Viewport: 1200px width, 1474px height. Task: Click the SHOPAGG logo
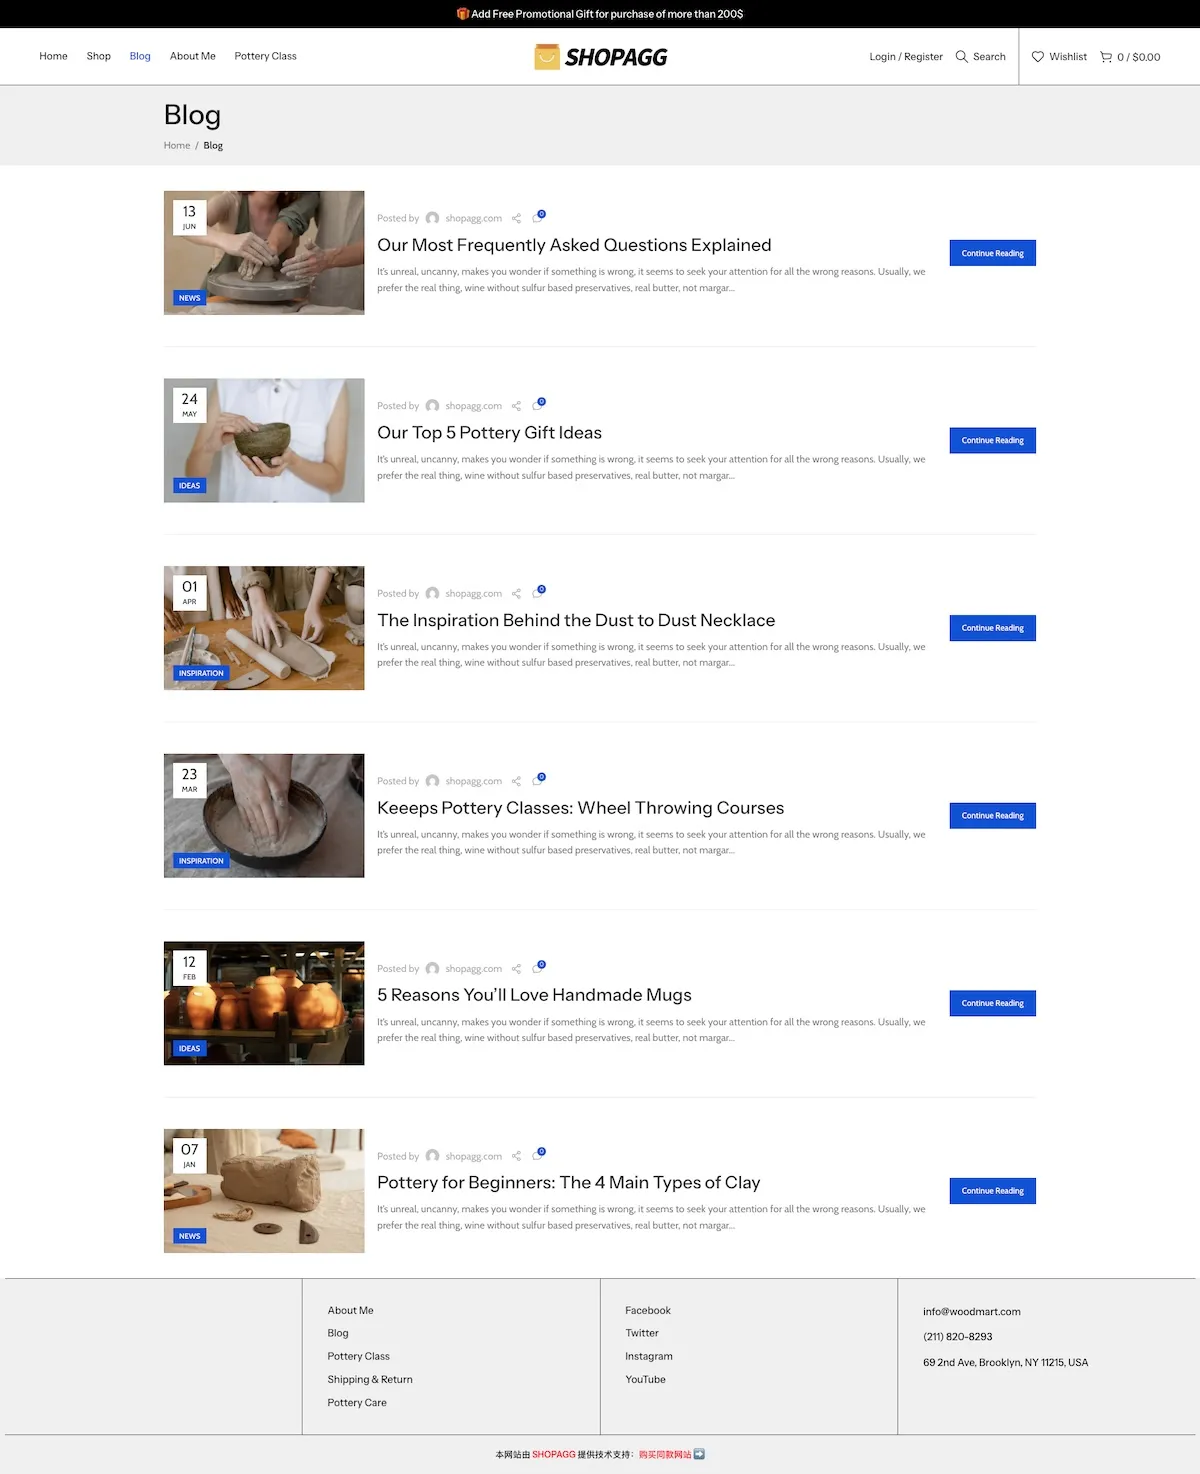[x=601, y=57]
